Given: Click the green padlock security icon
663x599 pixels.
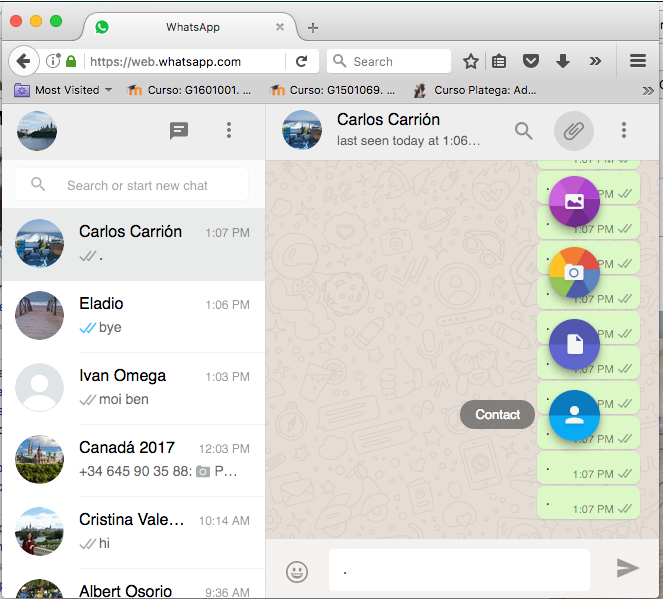Looking at the screenshot, I should (71, 61).
